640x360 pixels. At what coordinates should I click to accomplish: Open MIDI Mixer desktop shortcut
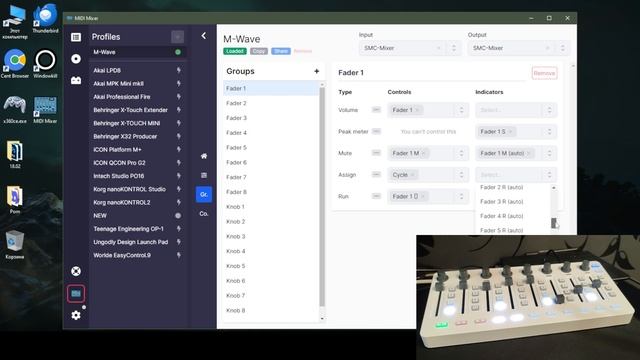[x=45, y=109]
